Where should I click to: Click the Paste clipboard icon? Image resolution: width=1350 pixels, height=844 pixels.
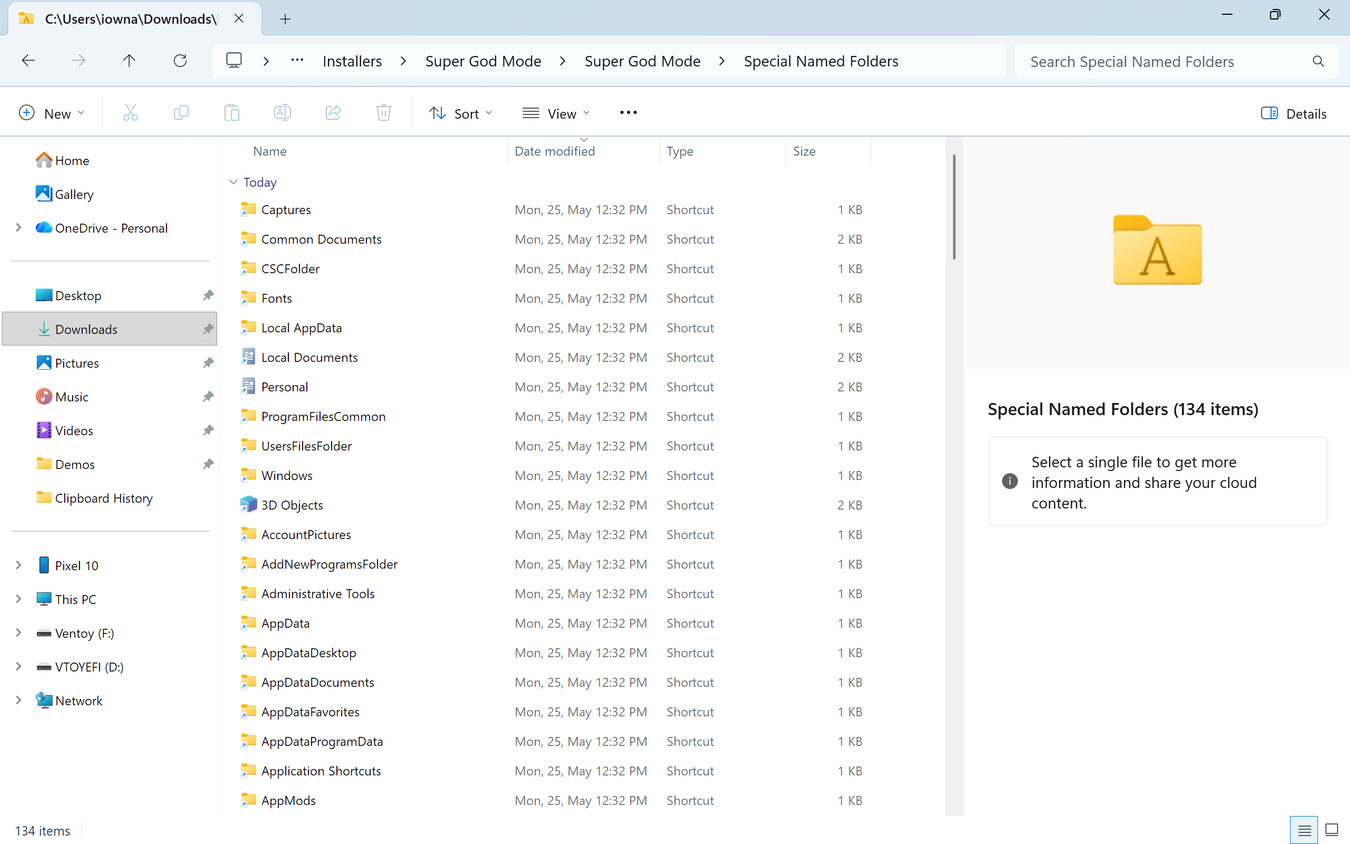click(232, 113)
